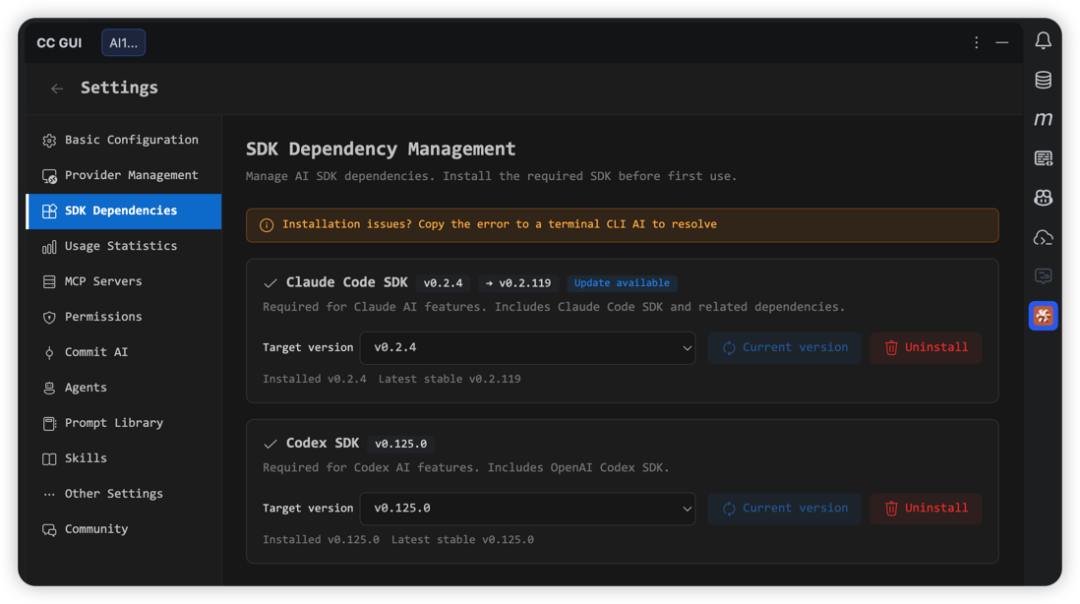Go to Provider Management section

(x=124, y=176)
